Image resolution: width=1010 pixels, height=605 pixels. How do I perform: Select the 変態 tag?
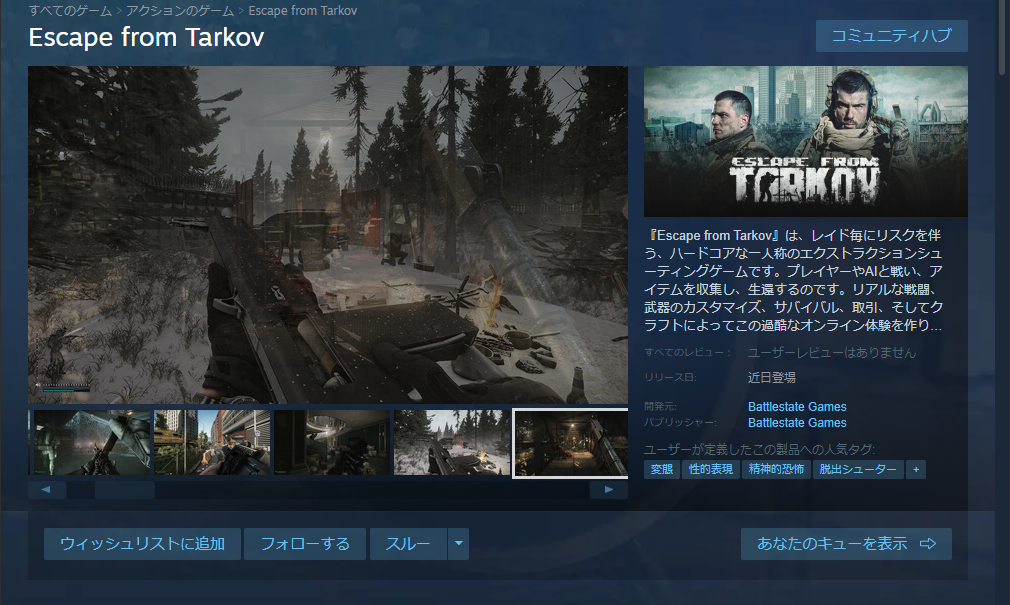[x=662, y=469]
